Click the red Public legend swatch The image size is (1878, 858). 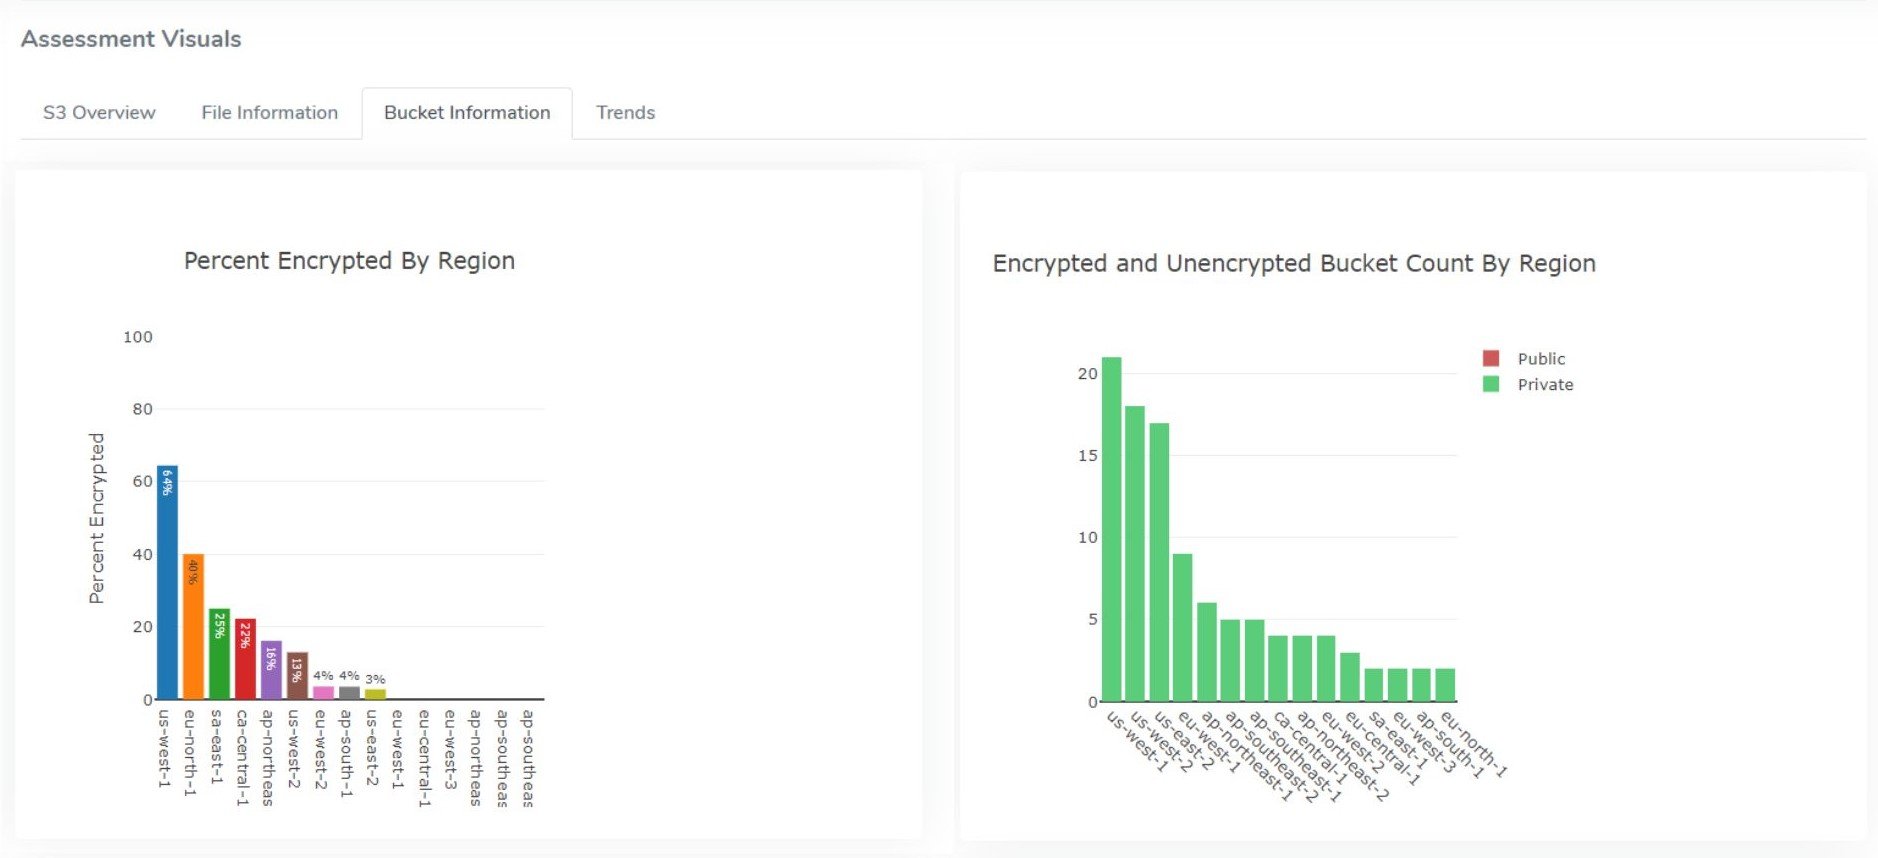pos(1490,358)
